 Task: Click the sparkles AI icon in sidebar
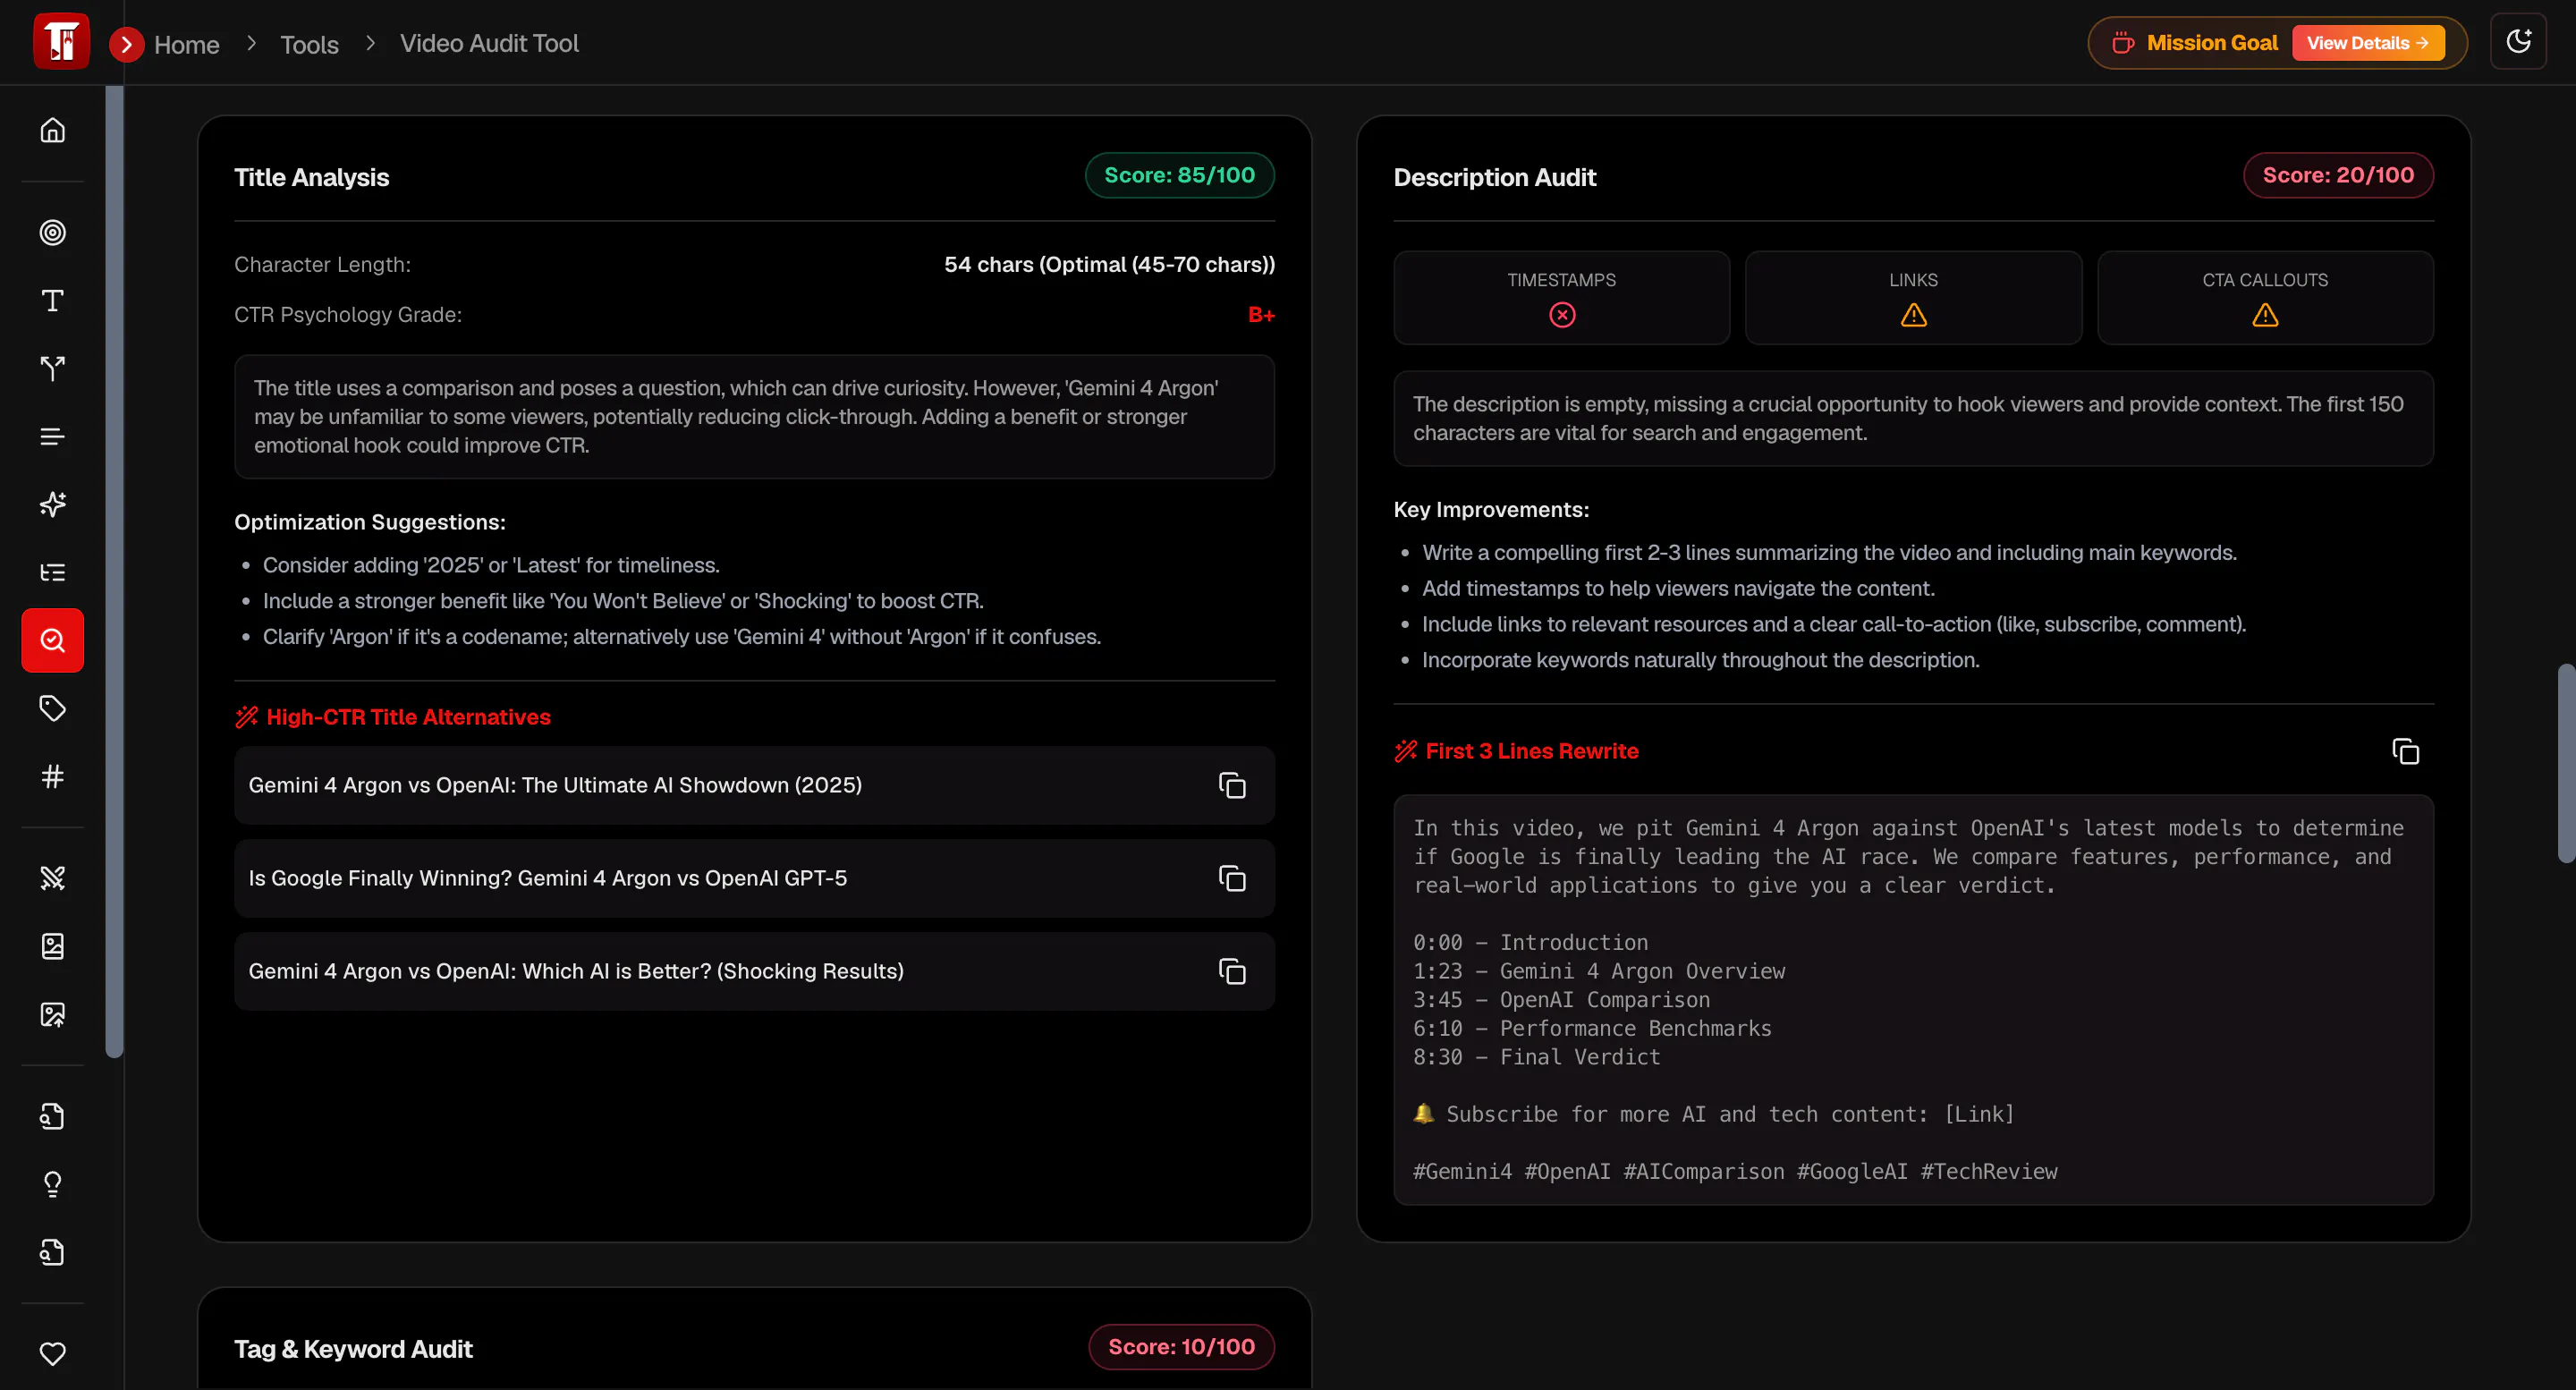[x=52, y=504]
